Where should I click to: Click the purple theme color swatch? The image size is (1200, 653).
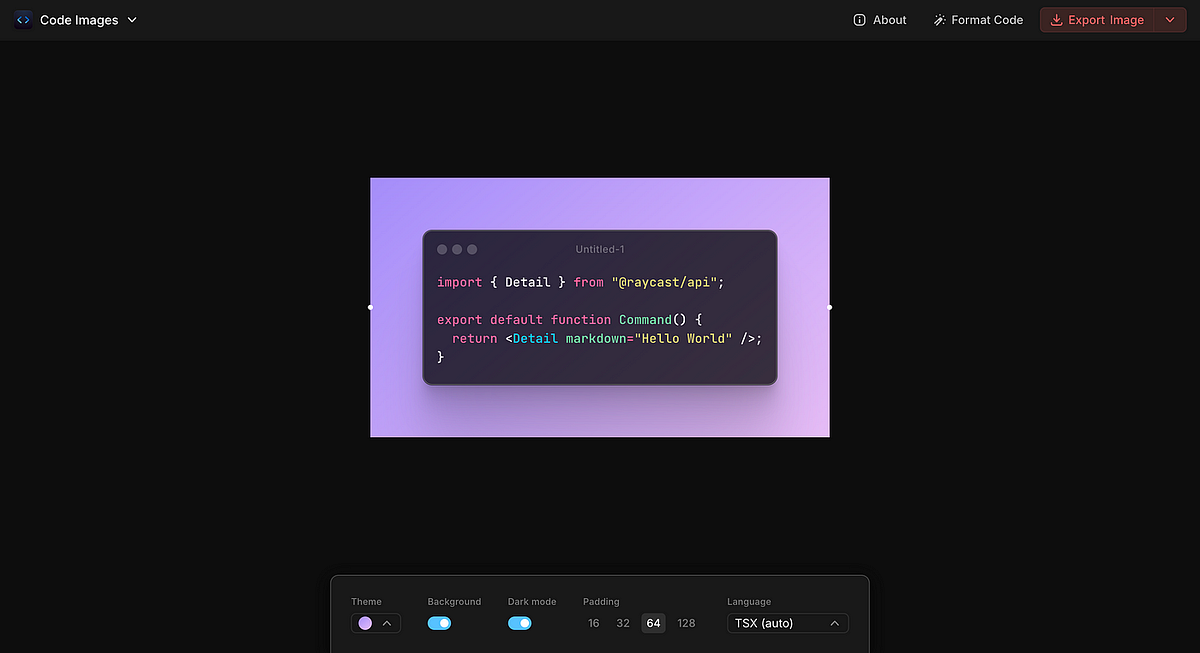pyautogui.click(x=365, y=623)
